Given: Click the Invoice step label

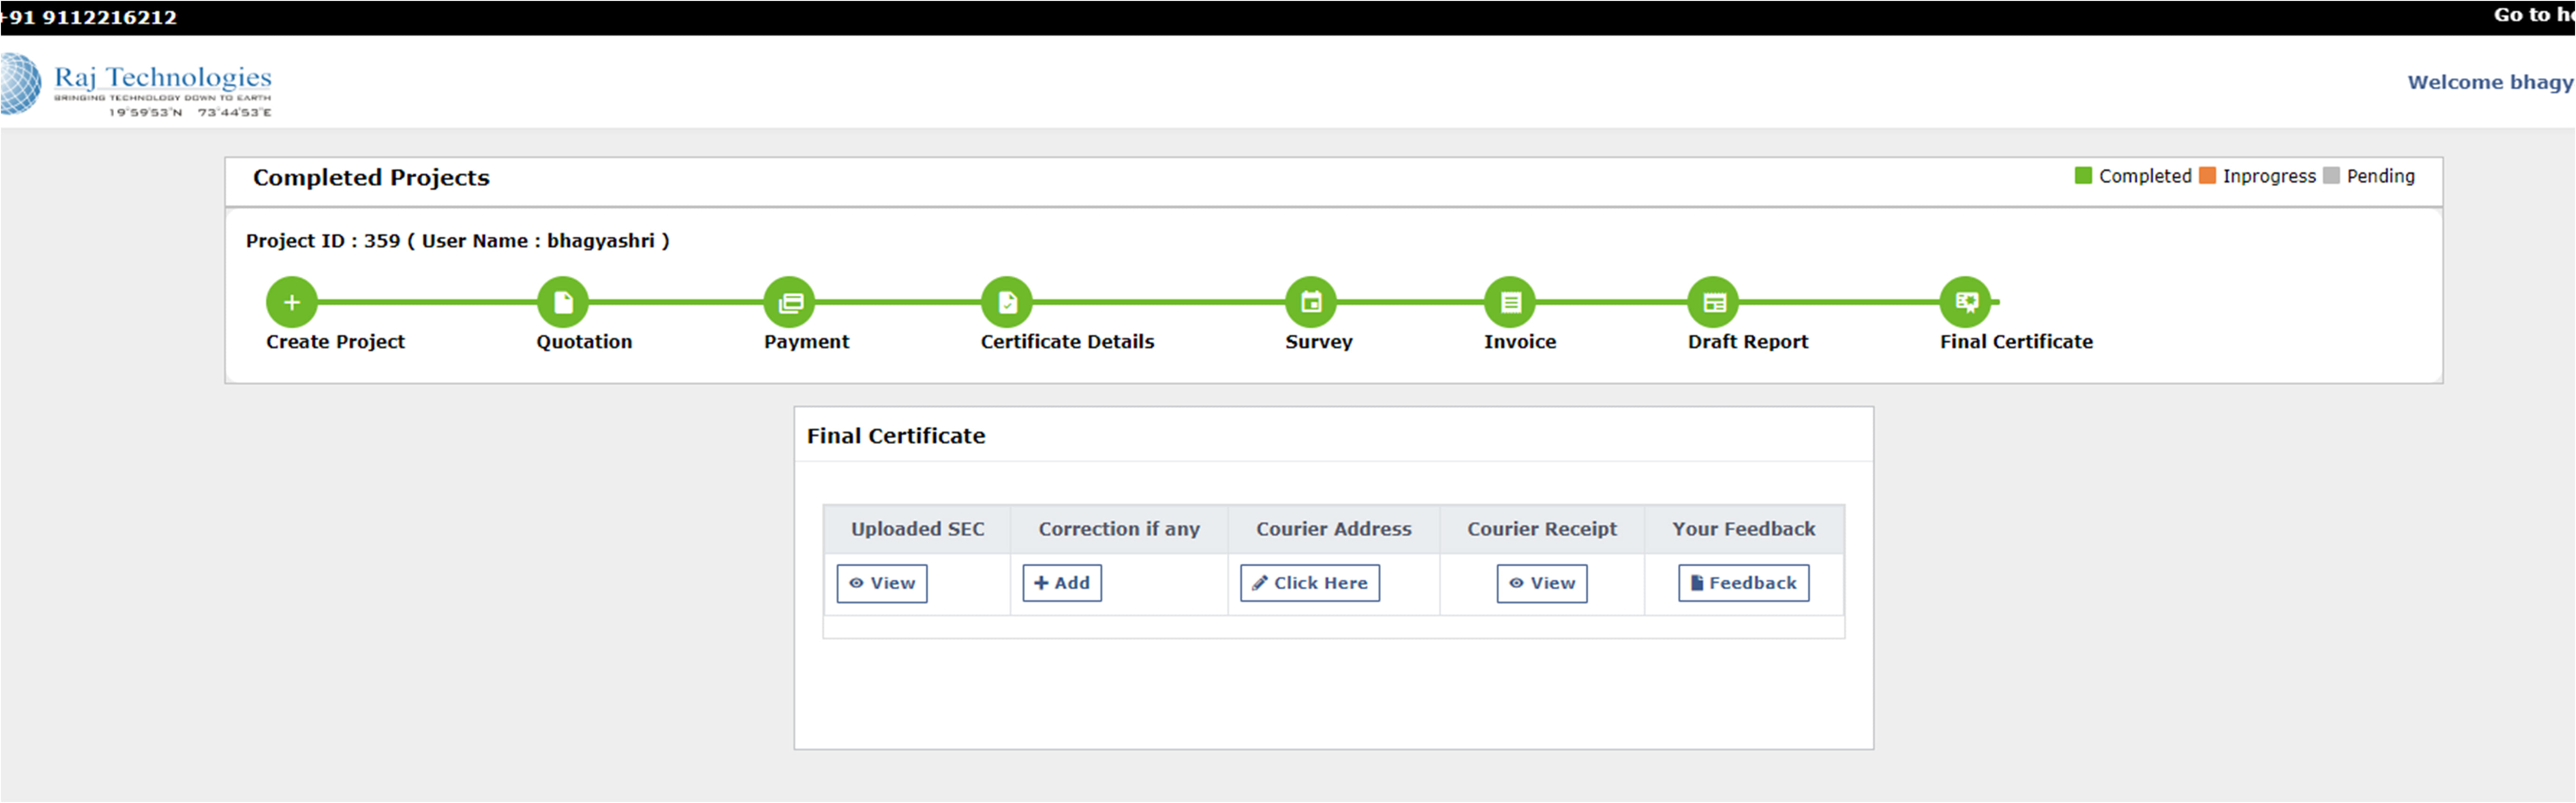Looking at the screenshot, I should [x=1520, y=342].
